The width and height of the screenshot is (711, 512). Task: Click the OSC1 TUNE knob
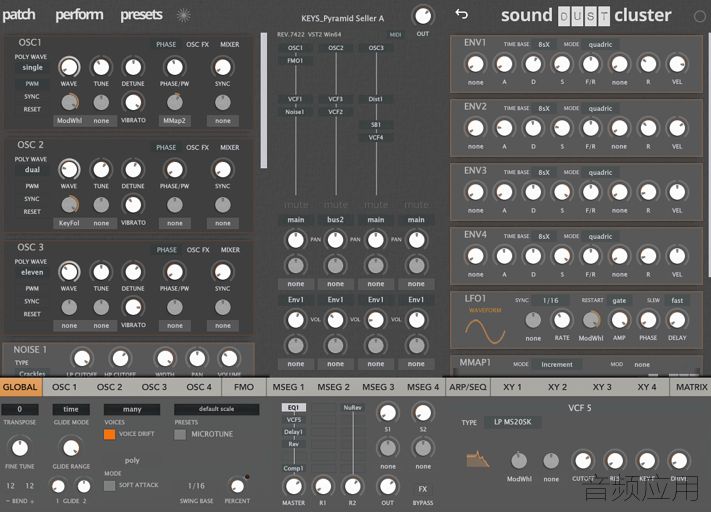click(x=101, y=67)
